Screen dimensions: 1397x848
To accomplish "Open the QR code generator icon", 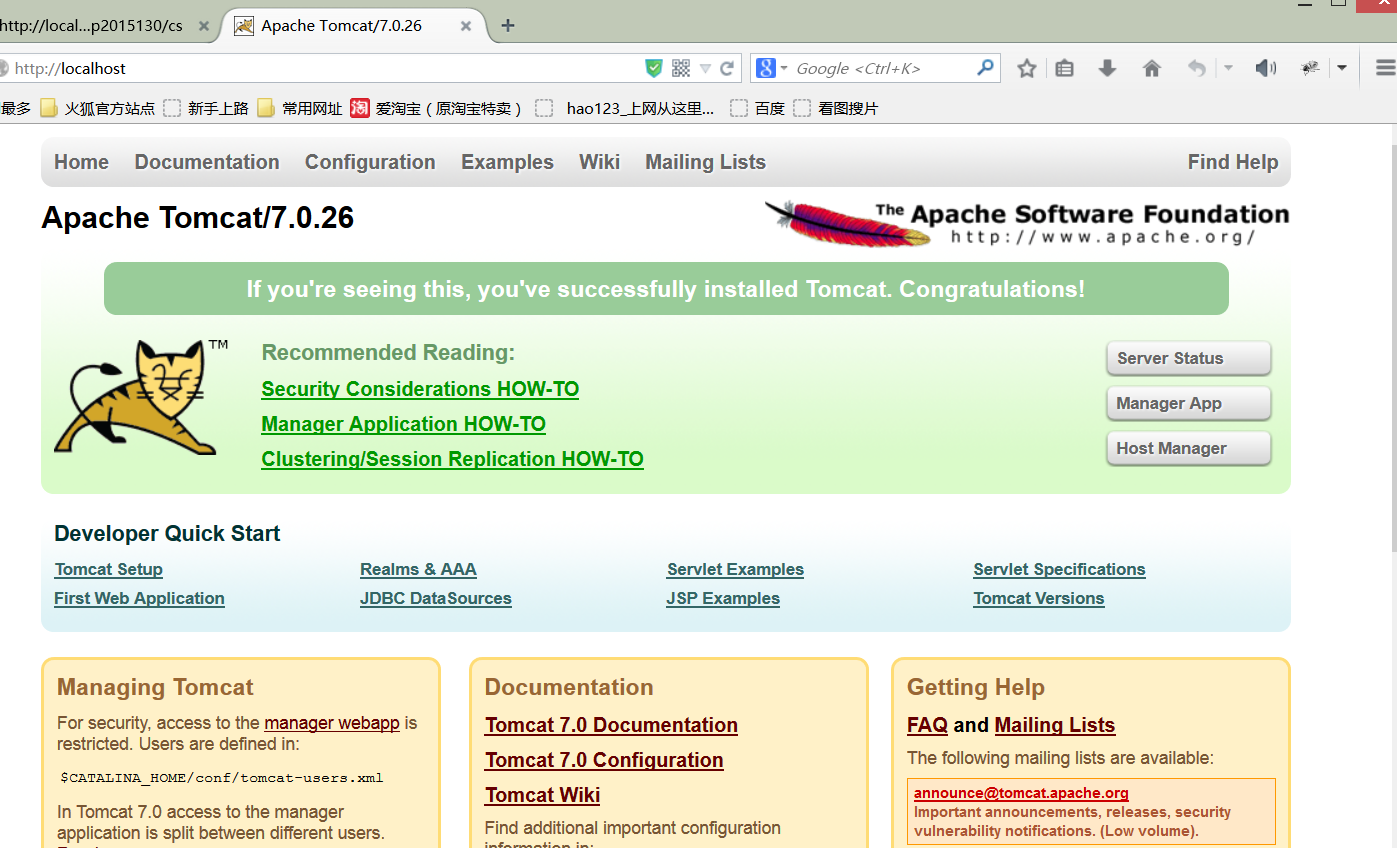I will (x=681, y=68).
